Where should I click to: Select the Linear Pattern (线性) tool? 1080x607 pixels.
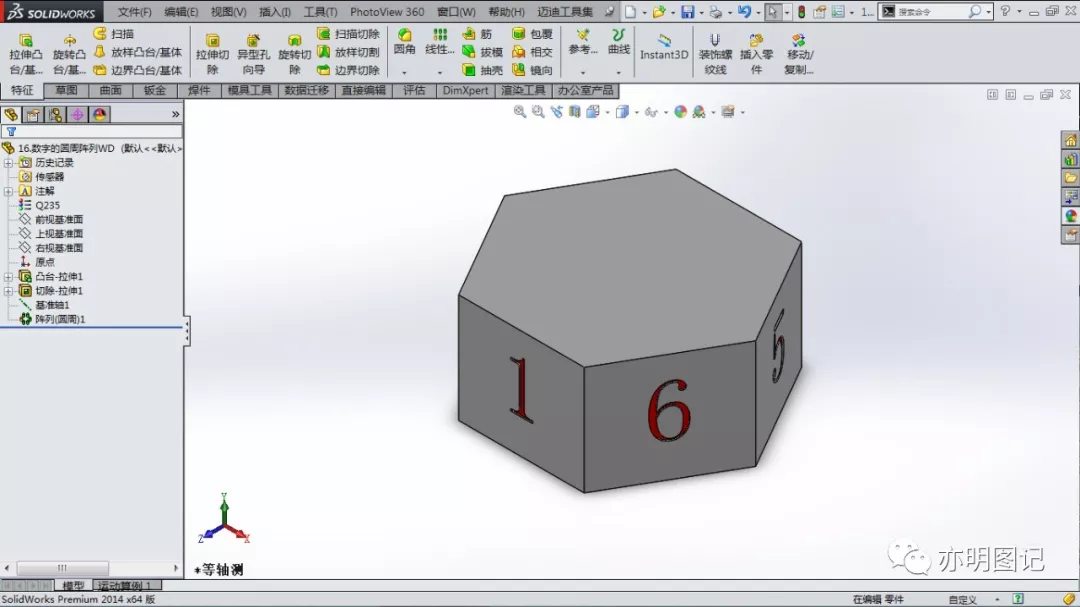(439, 41)
